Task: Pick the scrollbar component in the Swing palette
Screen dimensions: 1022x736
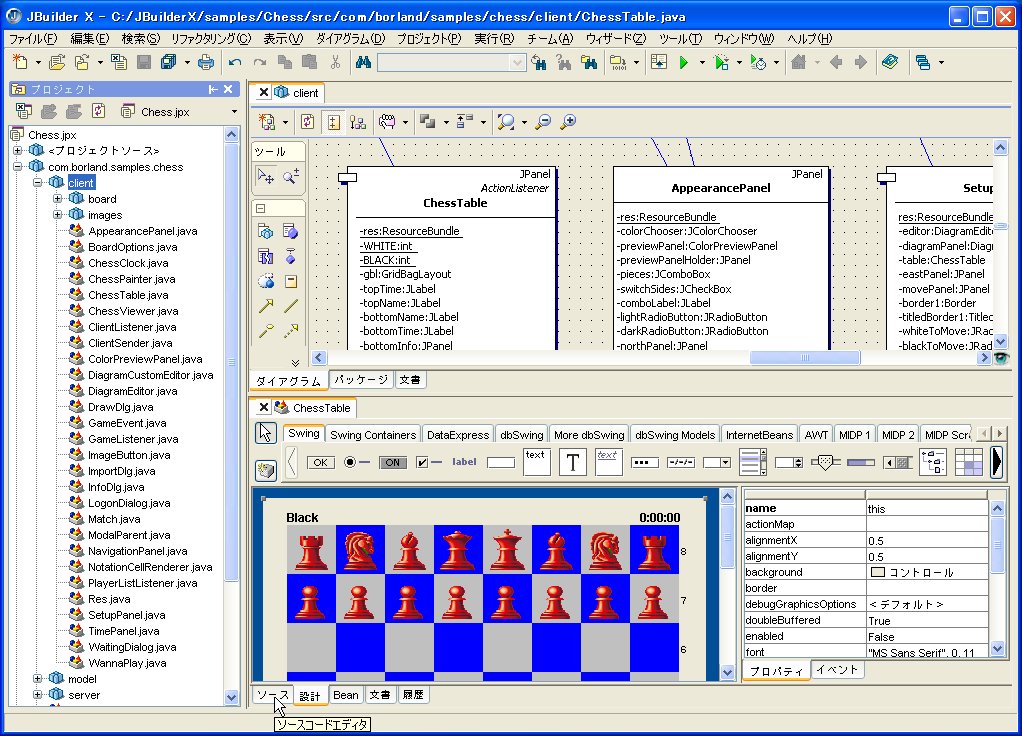Action: pyautogui.click(x=898, y=462)
